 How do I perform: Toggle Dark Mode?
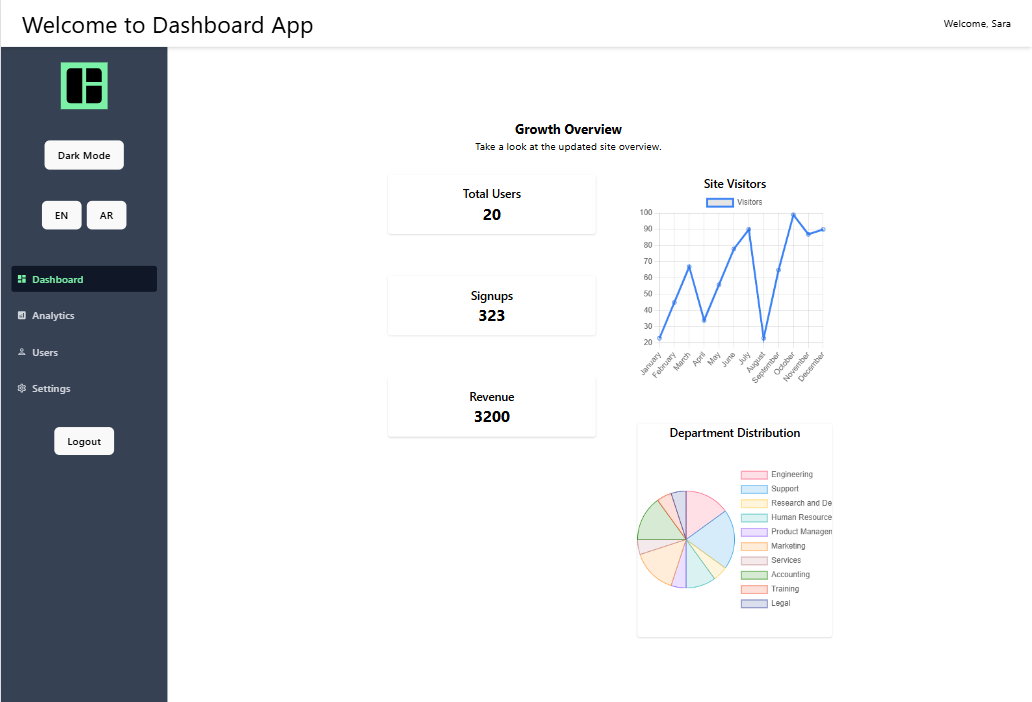point(83,155)
